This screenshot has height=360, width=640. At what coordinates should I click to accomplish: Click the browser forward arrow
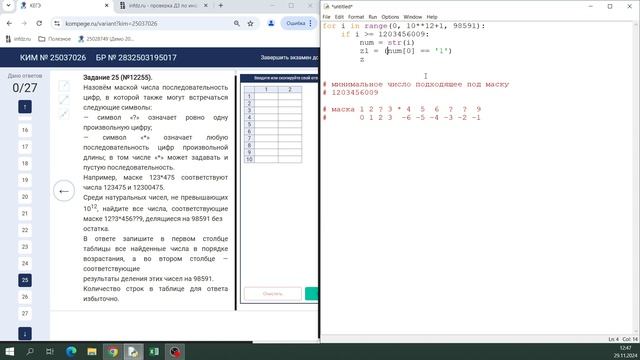pyautogui.click(x=24, y=24)
